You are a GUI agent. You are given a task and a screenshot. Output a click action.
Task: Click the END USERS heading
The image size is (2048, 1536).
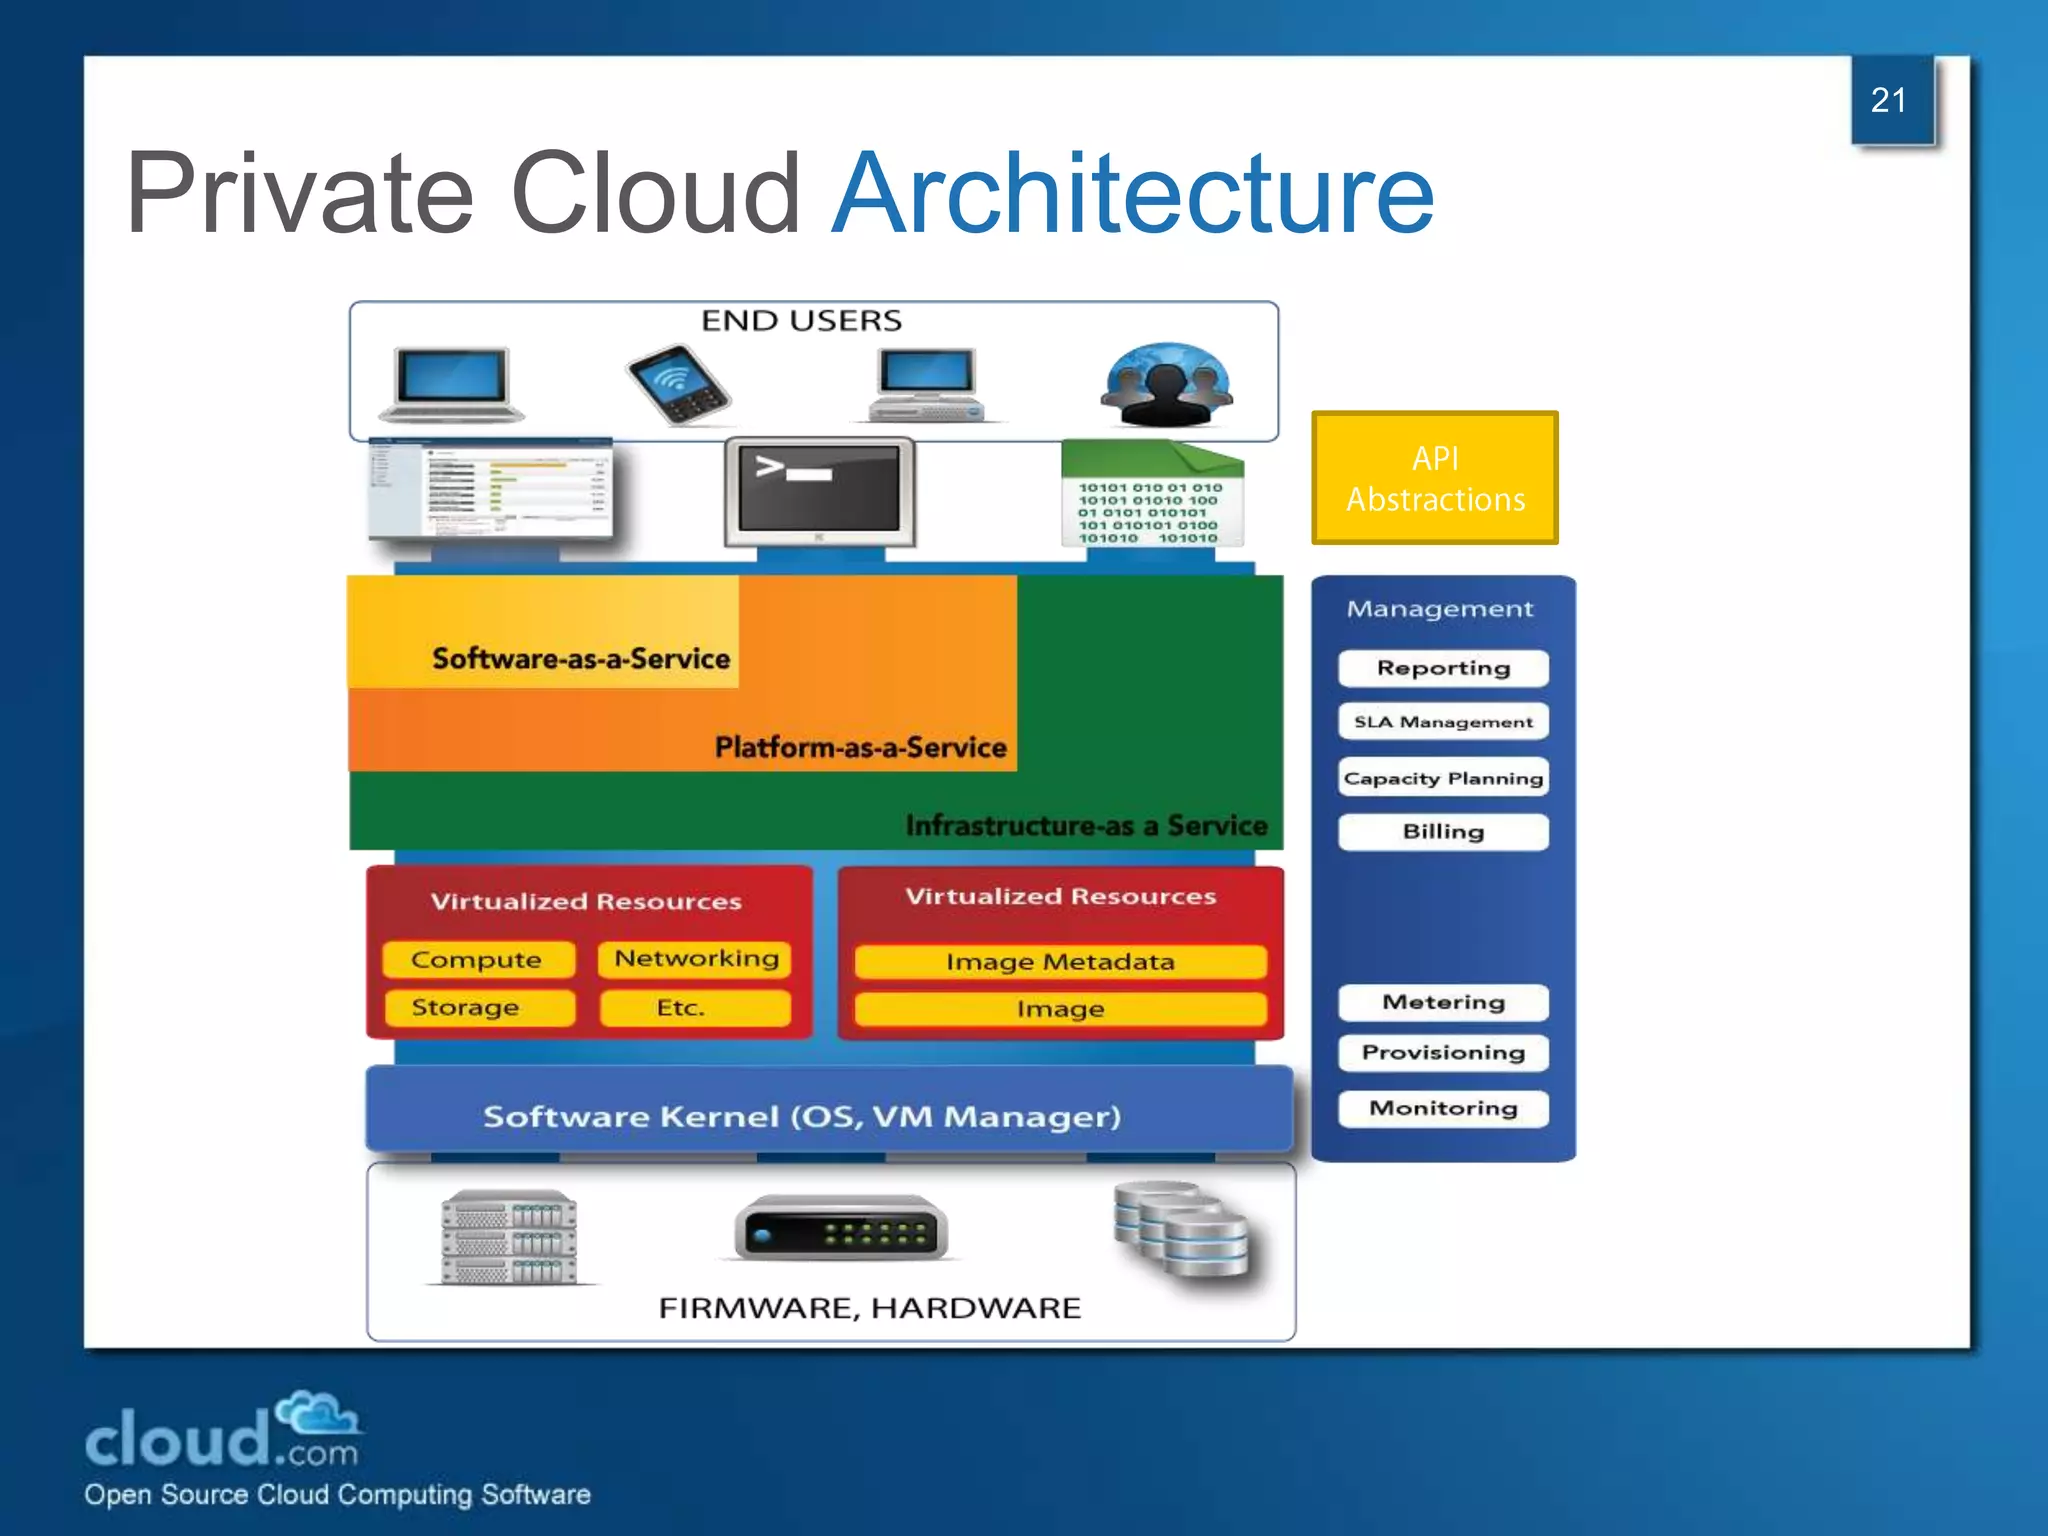(801, 321)
